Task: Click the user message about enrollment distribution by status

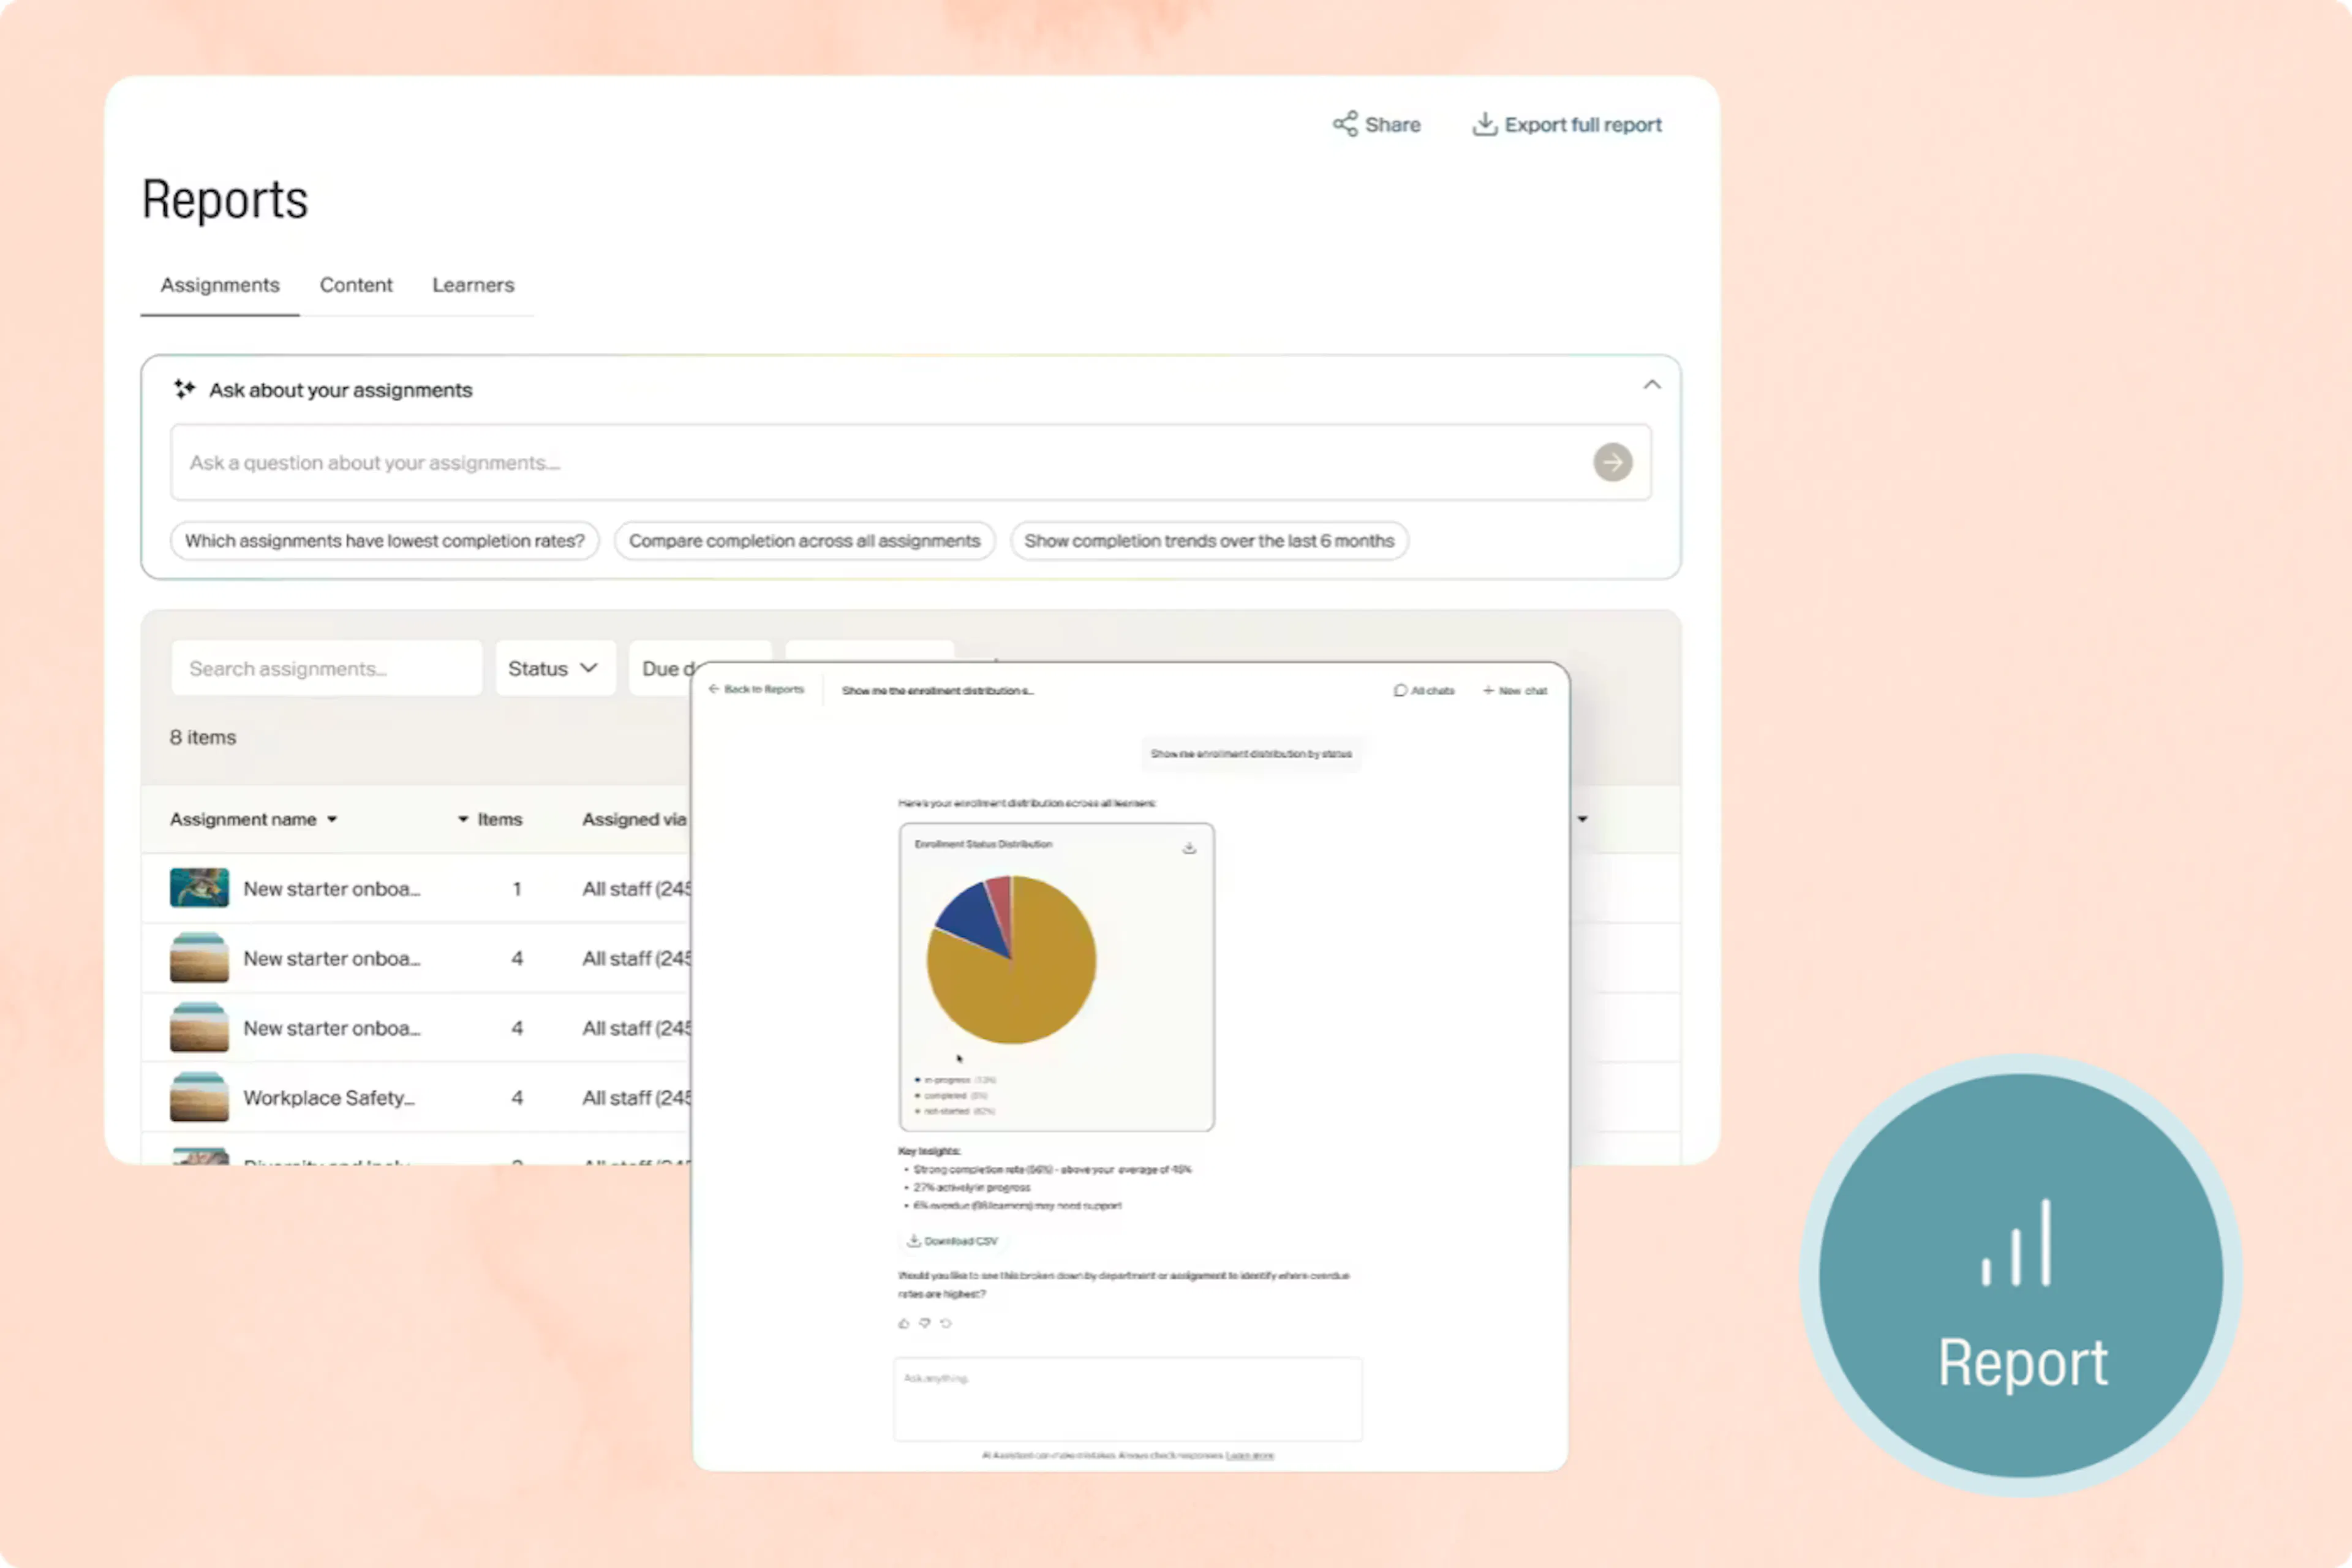Action: pos(1250,754)
